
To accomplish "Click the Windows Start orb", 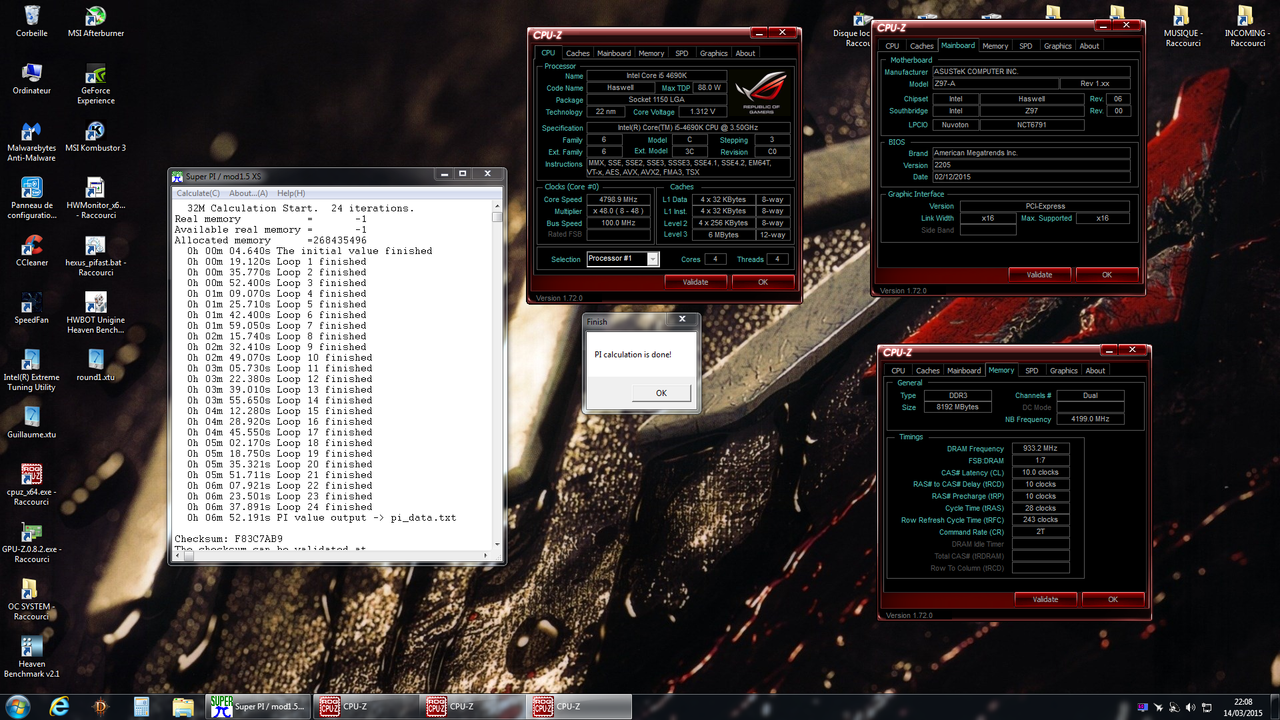I will pyautogui.click(x=18, y=706).
